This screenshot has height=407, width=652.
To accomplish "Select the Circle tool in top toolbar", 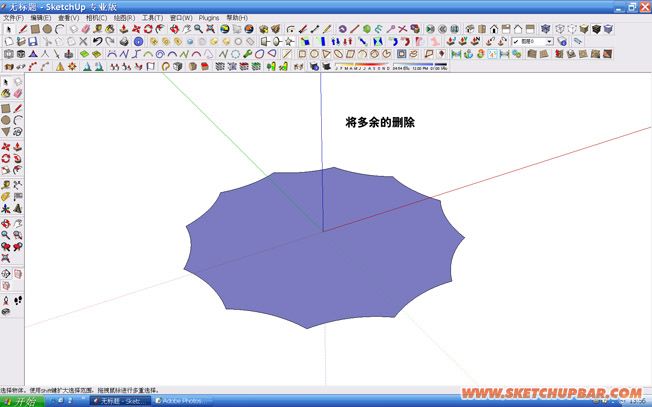I will (47, 29).
